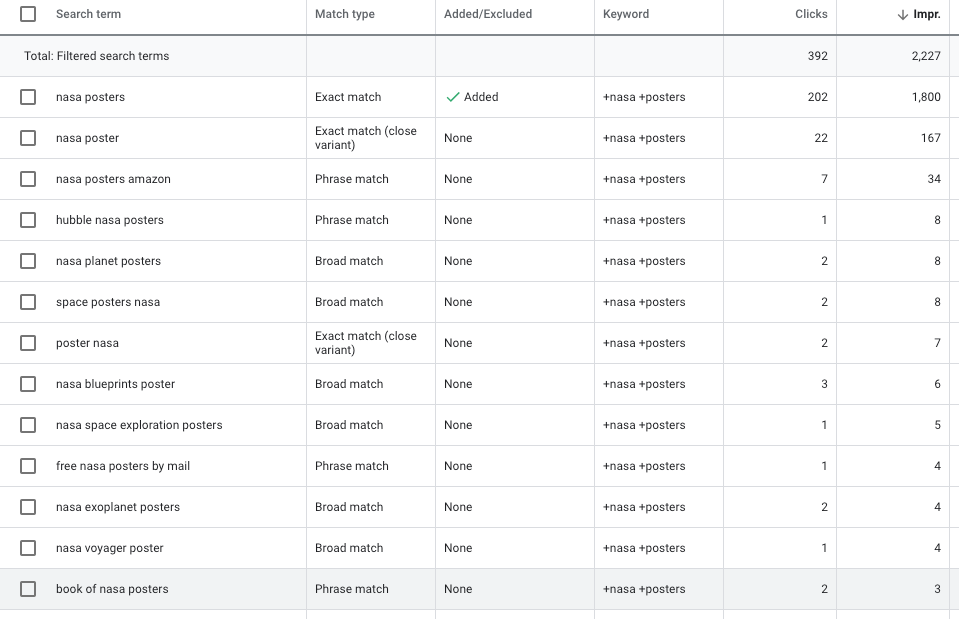Check the box for nasa posters
Viewport: 959px width, 619px height.
click(x=28, y=97)
